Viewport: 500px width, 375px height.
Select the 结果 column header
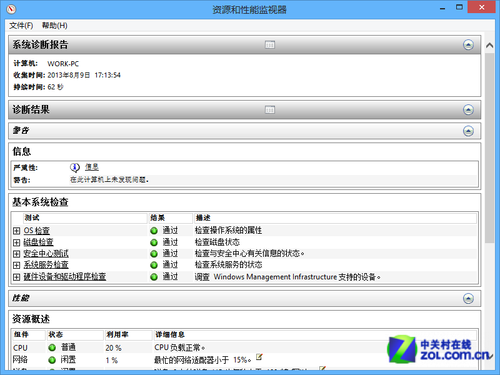coord(170,218)
